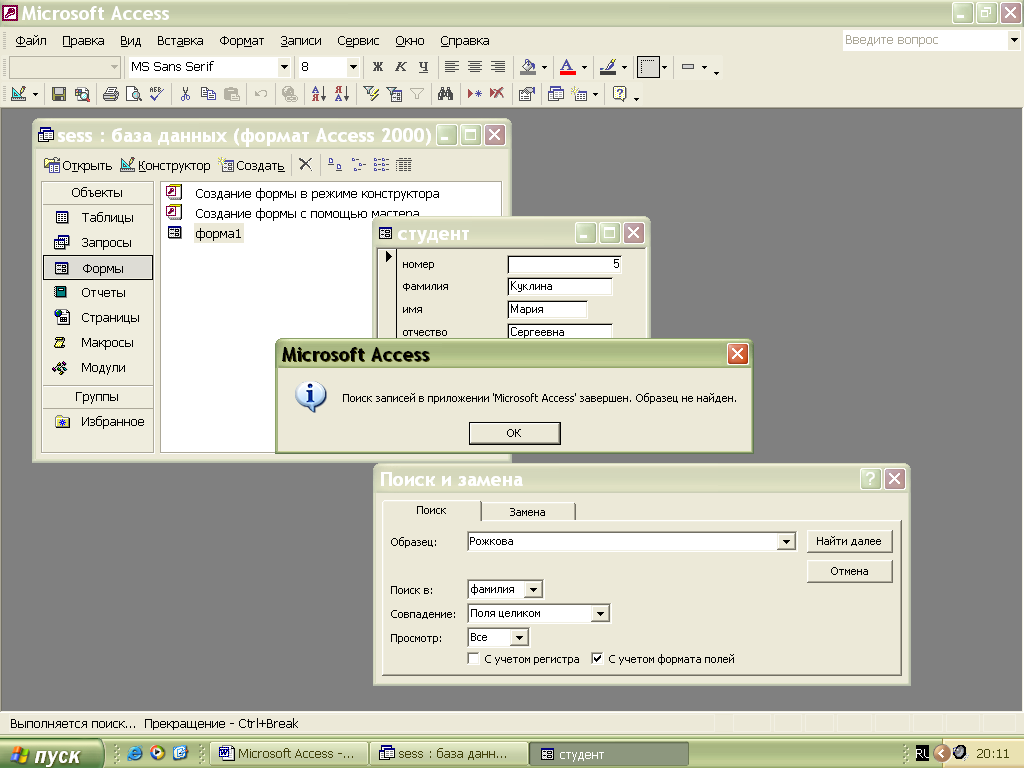
Task: Enable 'С учетом регистра' checkbox
Action: (x=473, y=658)
